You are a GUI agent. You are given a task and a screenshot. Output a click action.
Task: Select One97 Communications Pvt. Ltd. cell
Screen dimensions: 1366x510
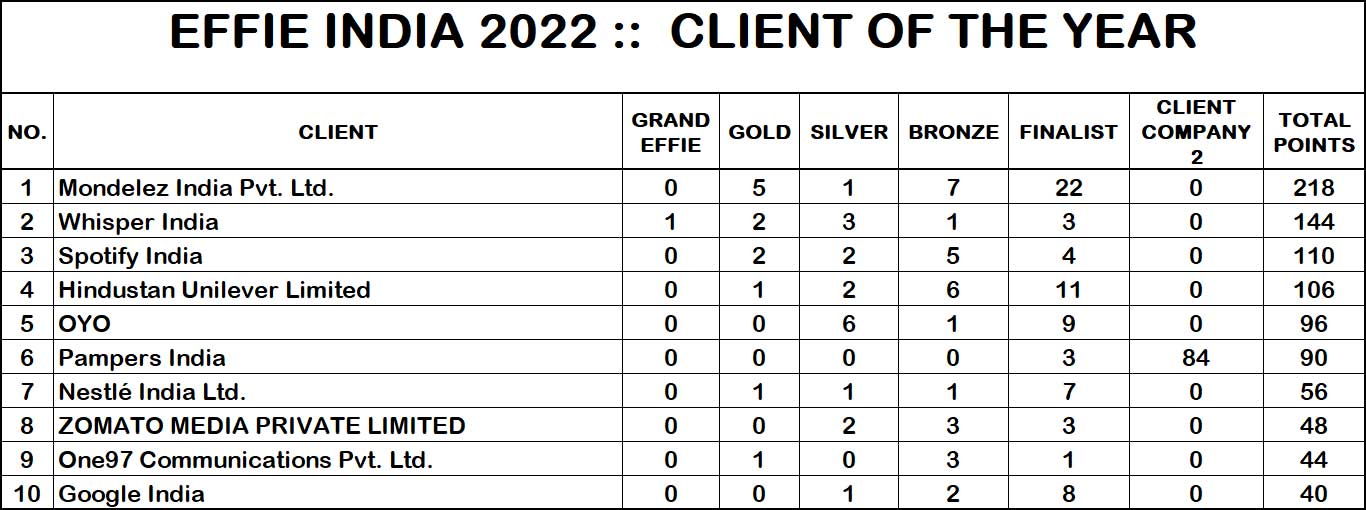[245, 460]
